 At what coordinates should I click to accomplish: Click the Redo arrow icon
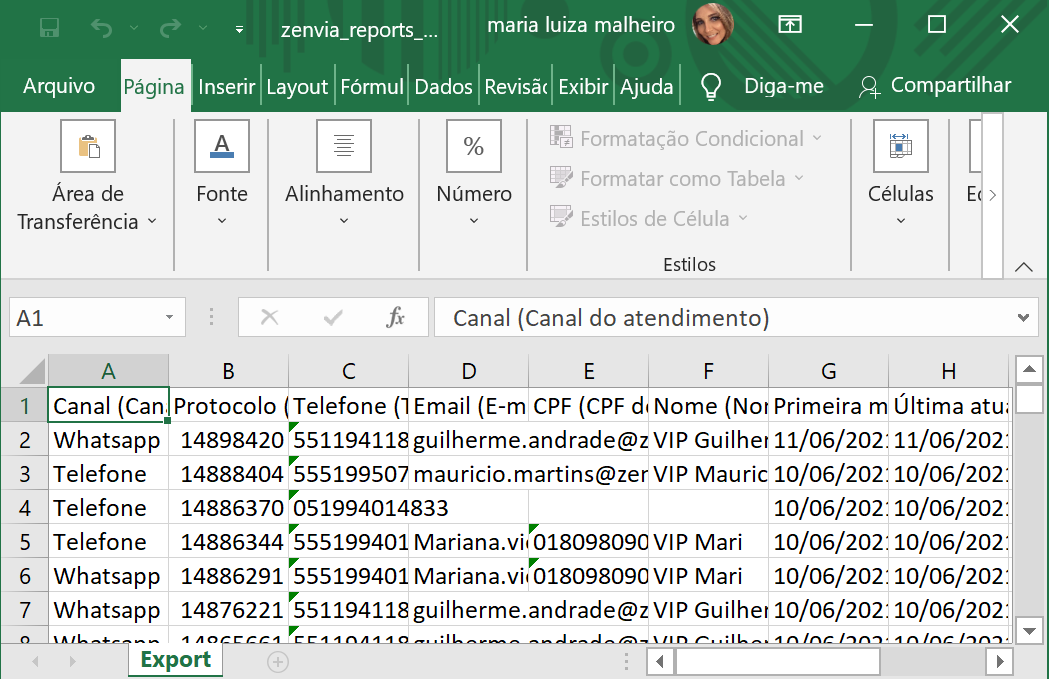[171, 28]
